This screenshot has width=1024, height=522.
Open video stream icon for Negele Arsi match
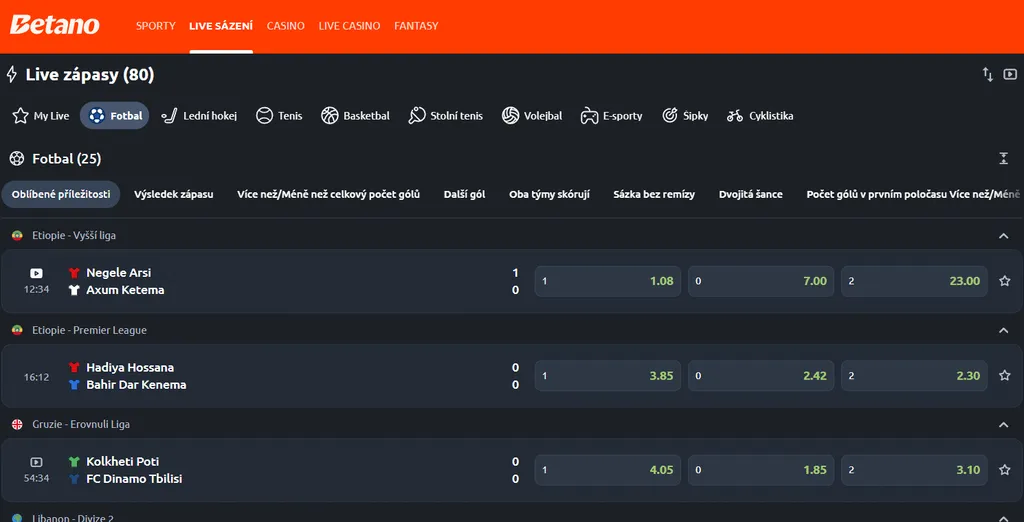tap(37, 273)
